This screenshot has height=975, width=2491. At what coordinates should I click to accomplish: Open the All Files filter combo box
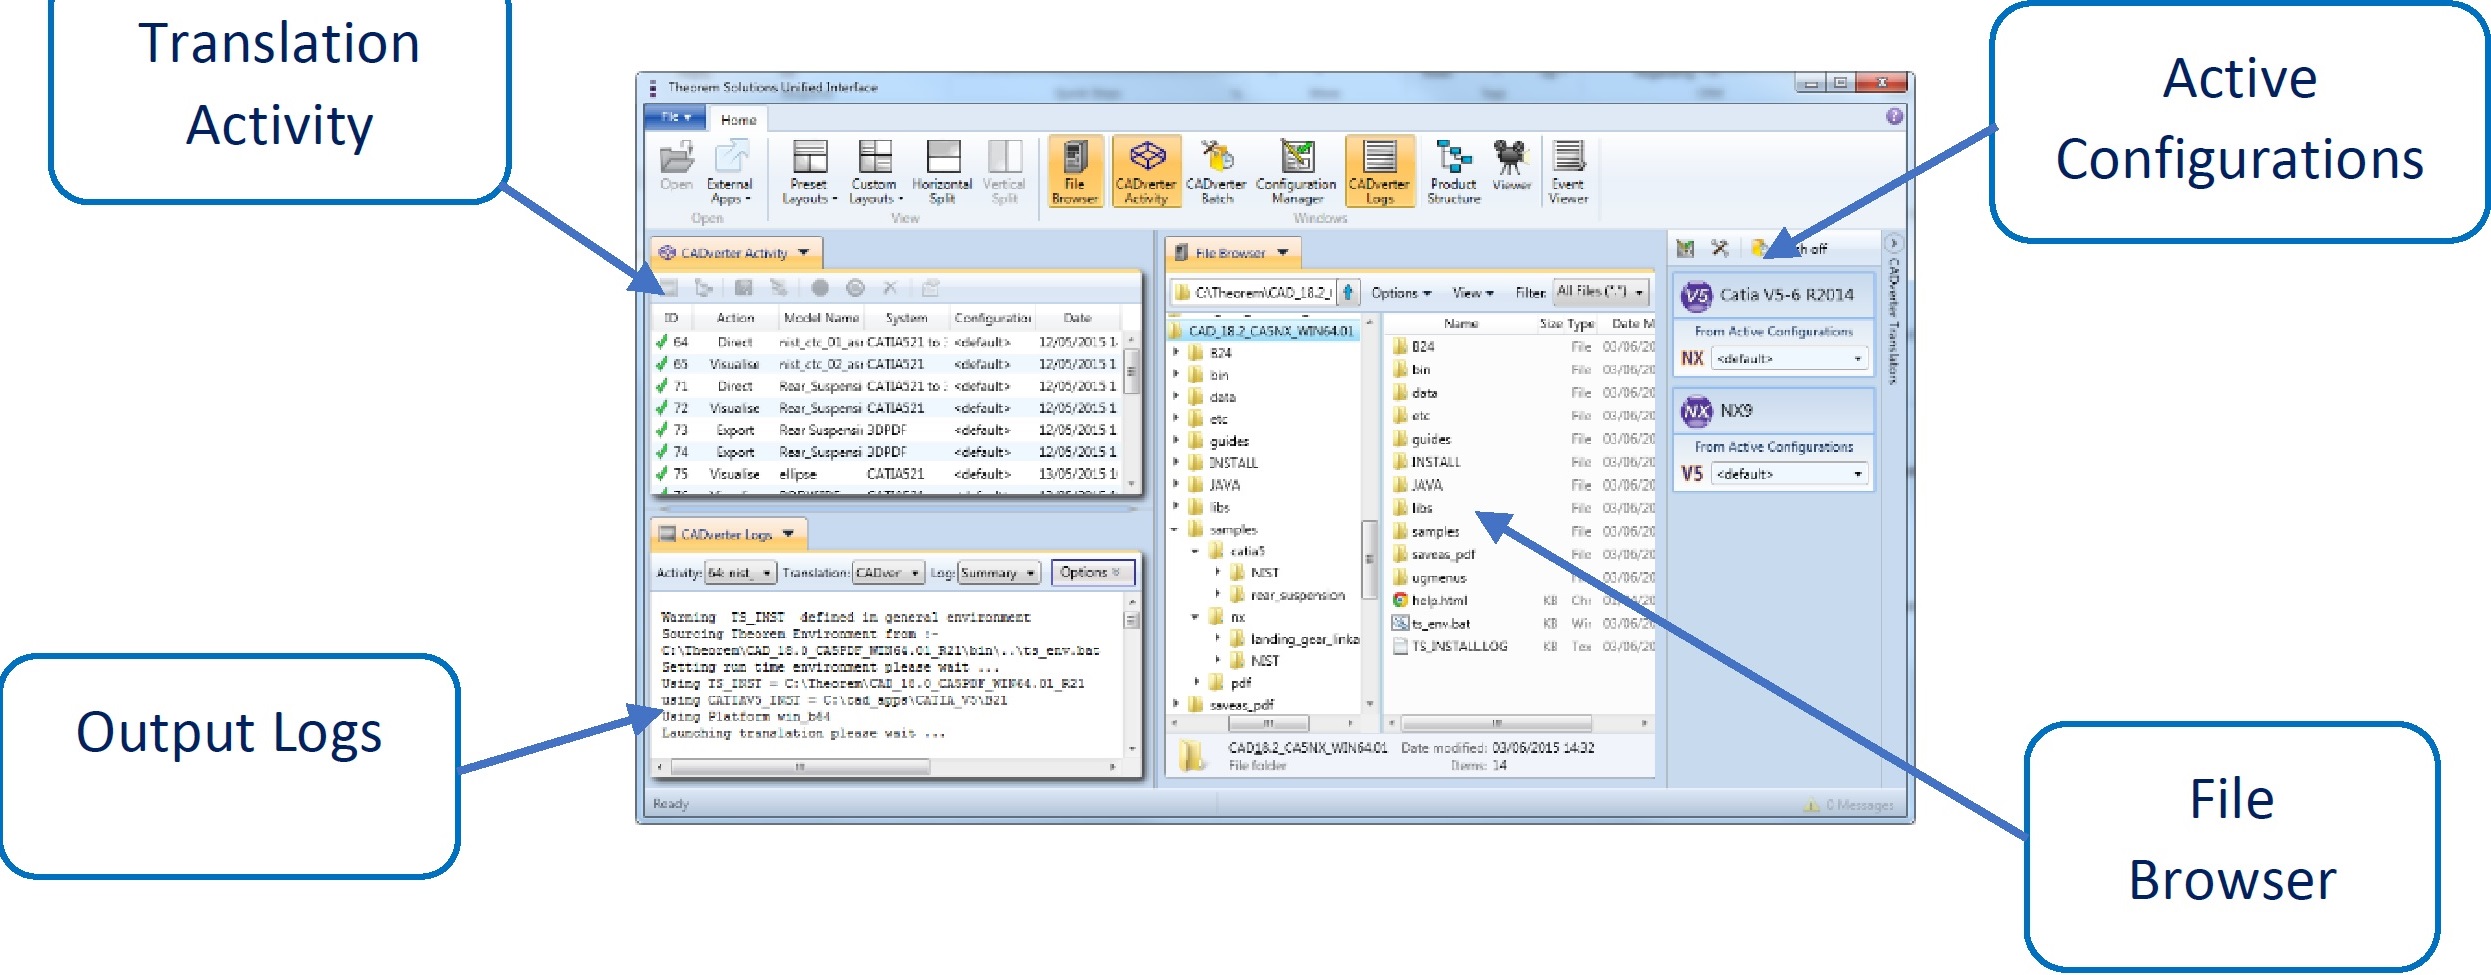tap(1599, 292)
